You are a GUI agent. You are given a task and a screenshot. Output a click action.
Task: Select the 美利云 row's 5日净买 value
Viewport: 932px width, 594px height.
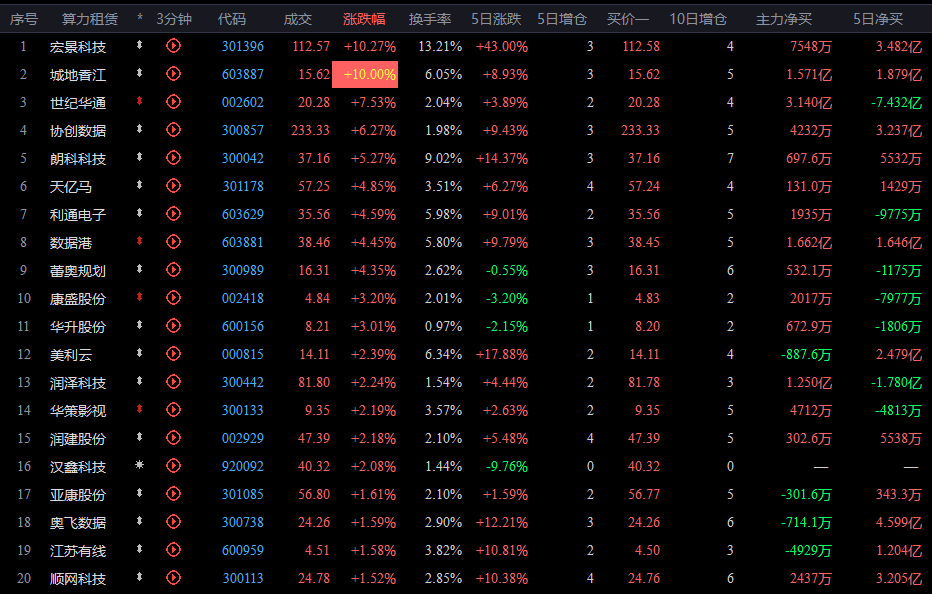pos(900,355)
